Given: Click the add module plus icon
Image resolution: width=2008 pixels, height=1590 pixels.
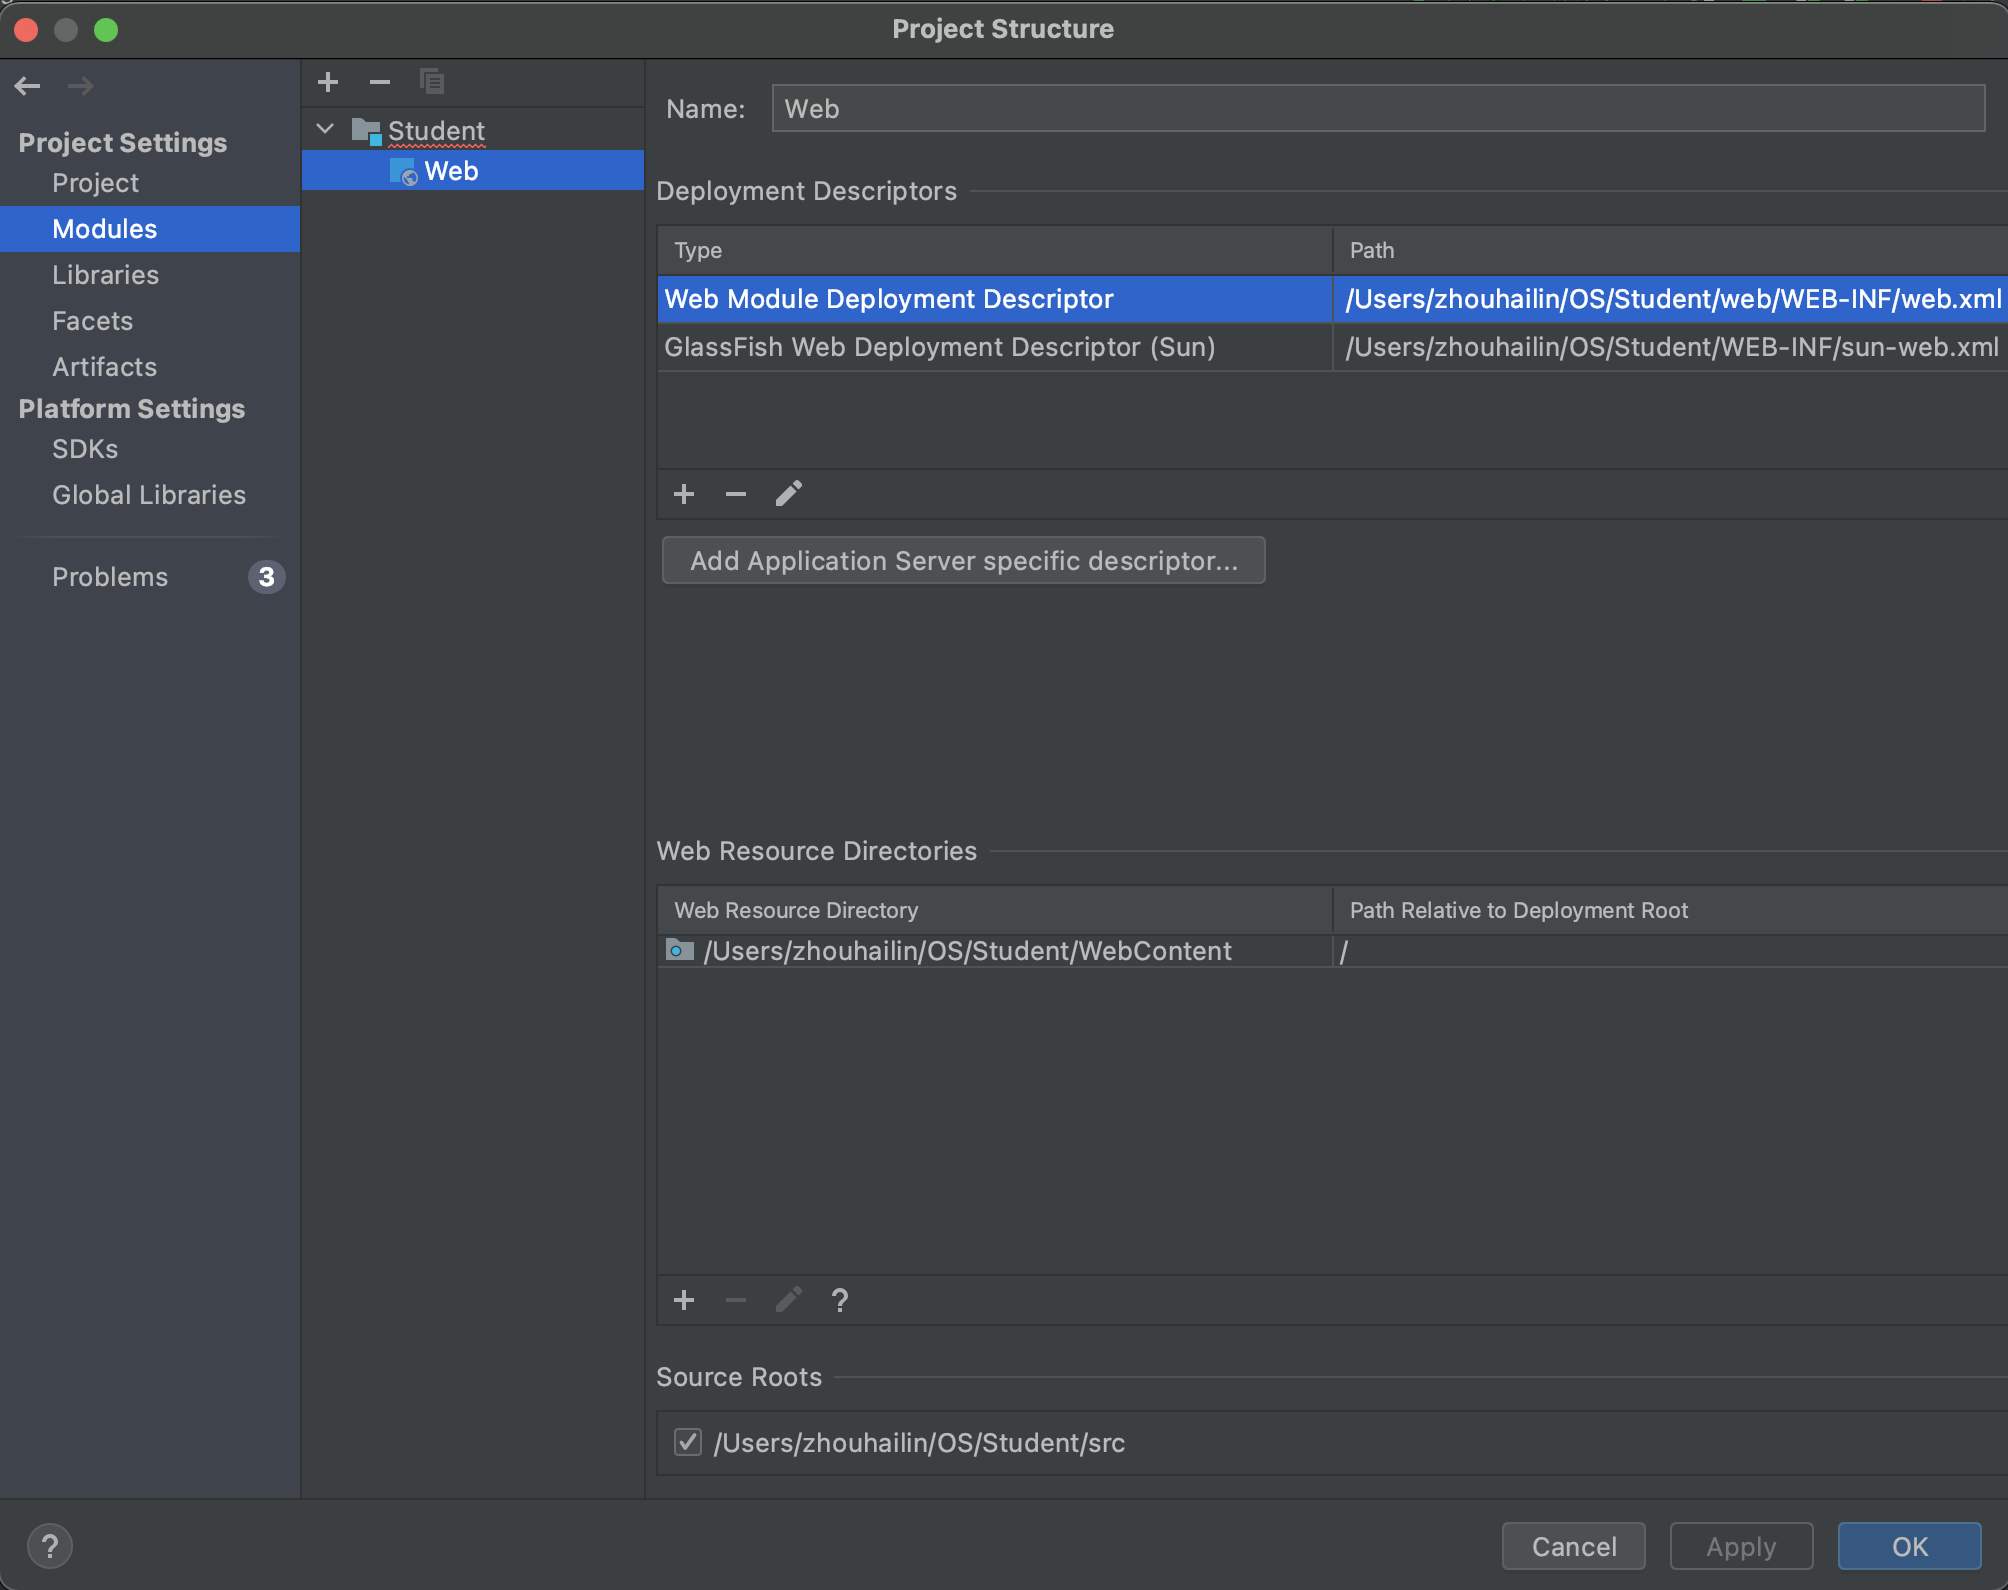Looking at the screenshot, I should 328,82.
